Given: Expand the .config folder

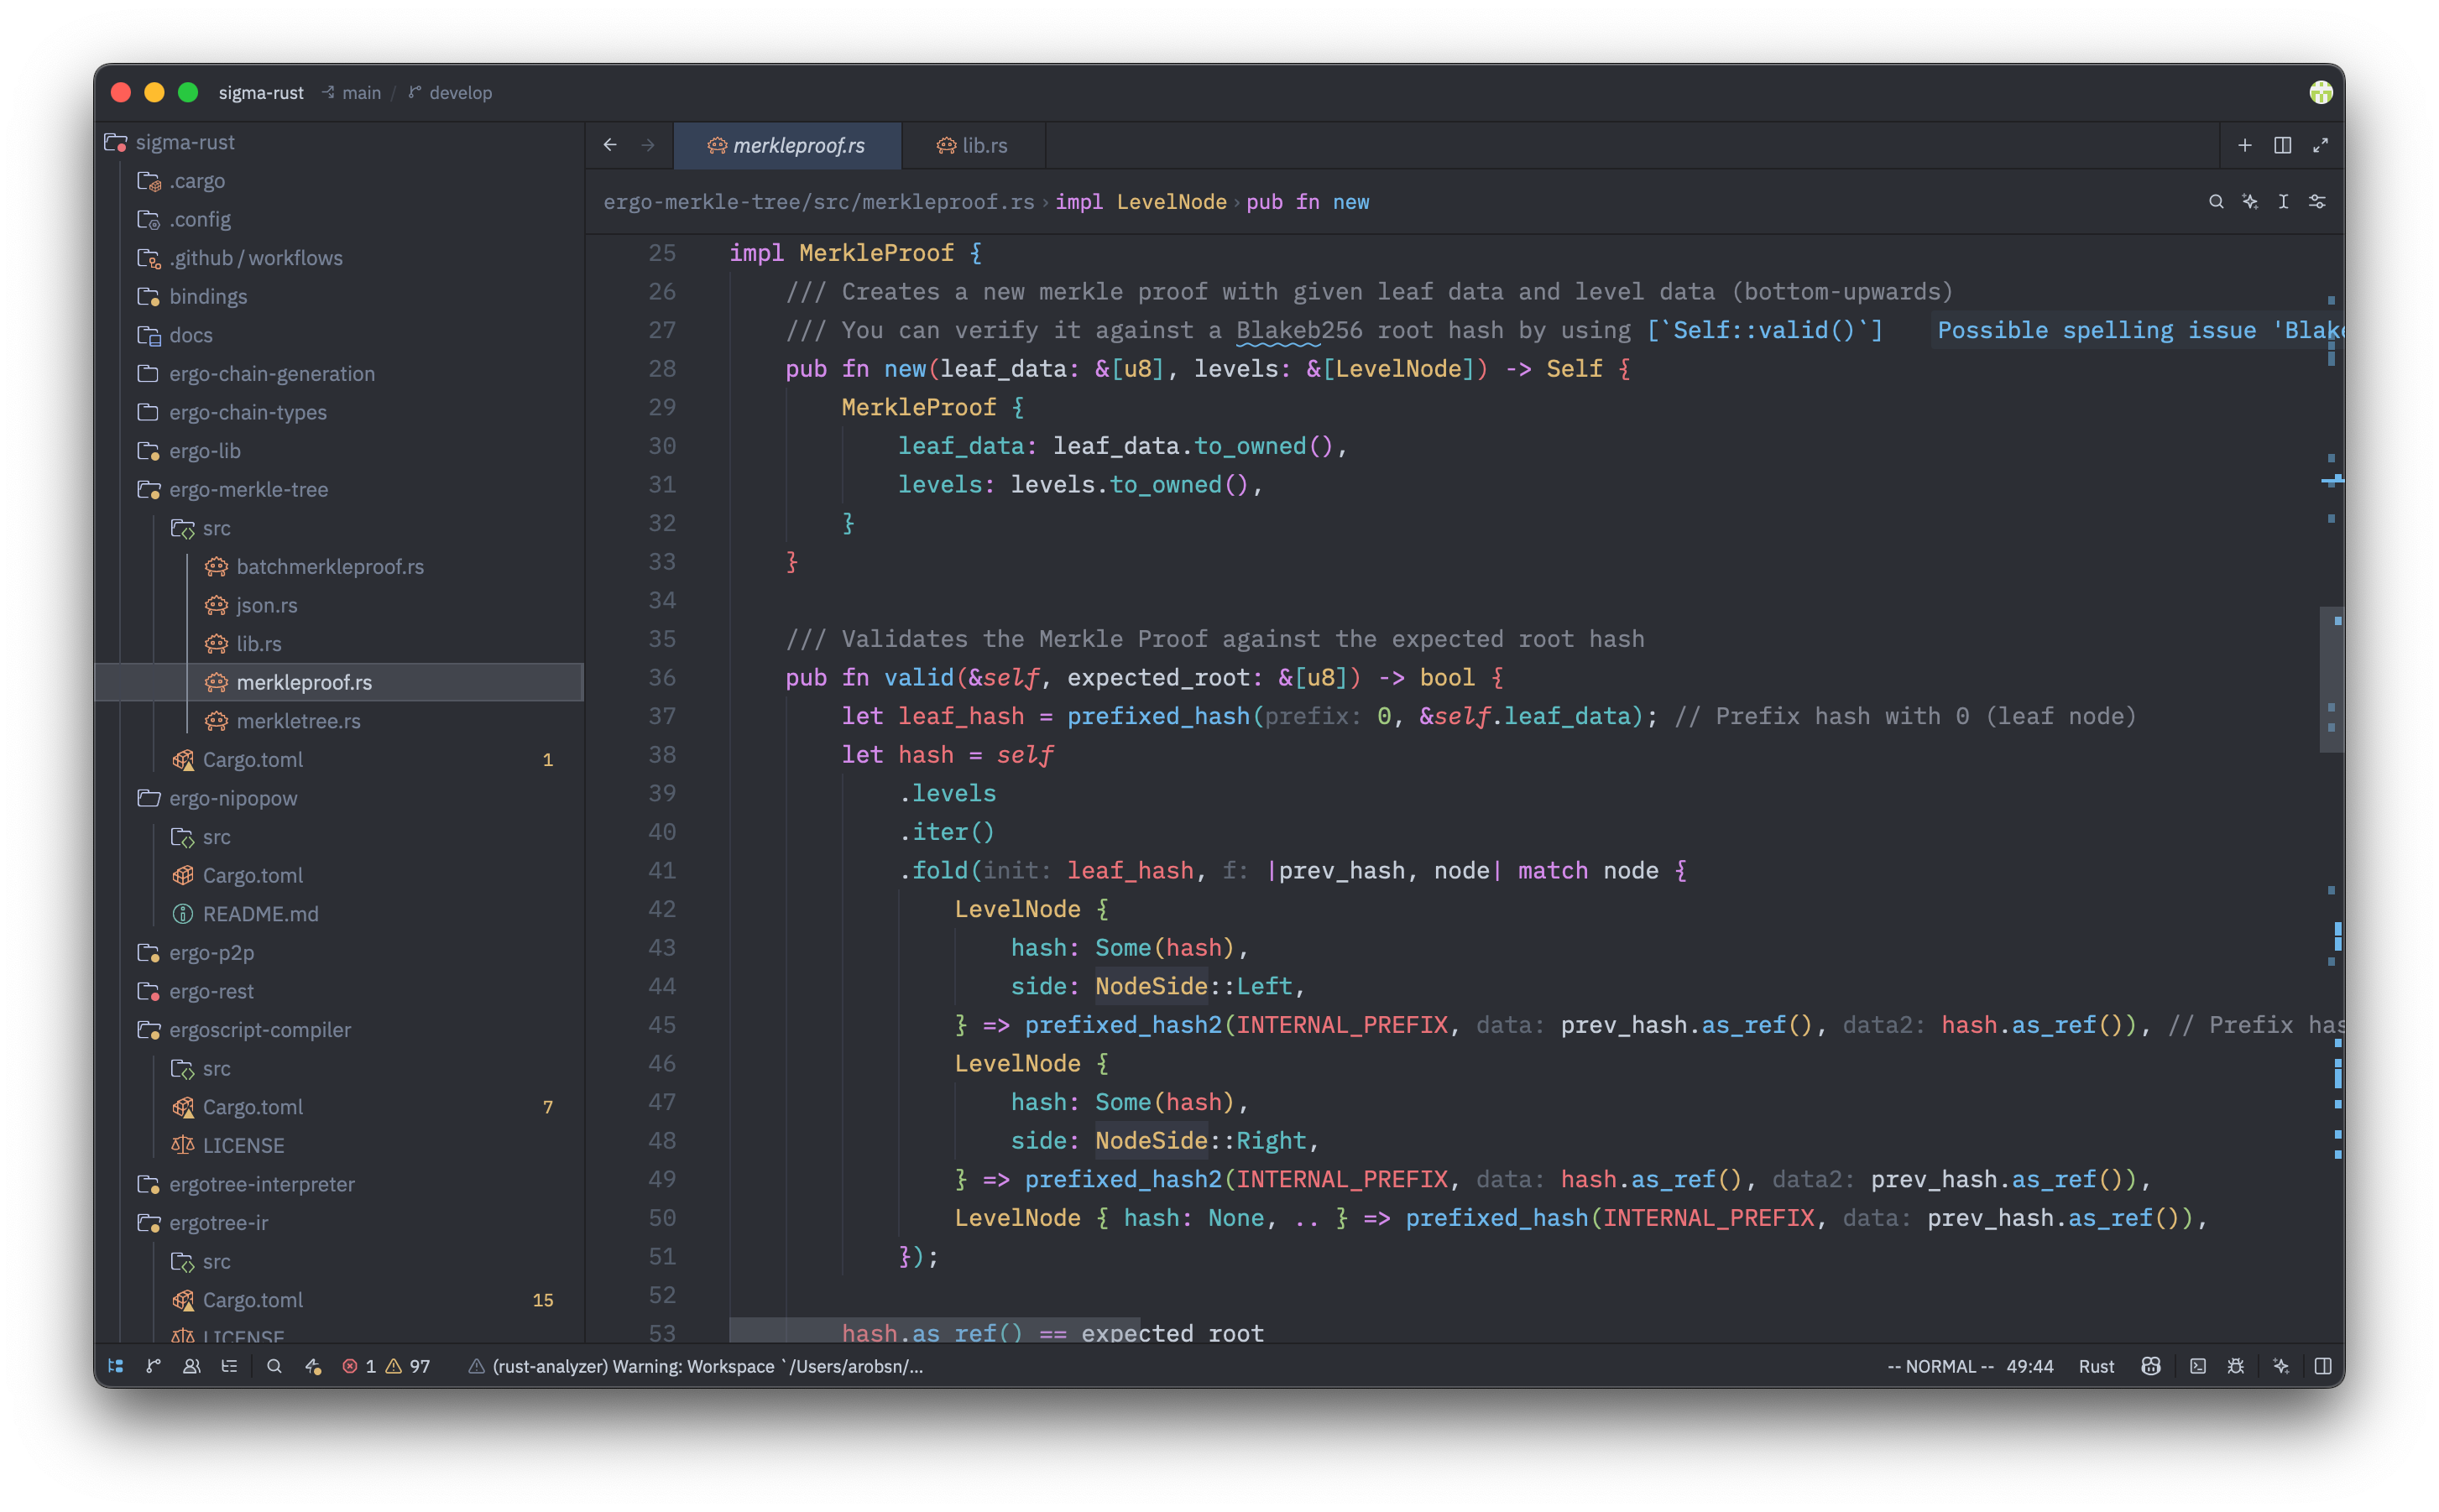Looking at the screenshot, I should click(340, 219).
